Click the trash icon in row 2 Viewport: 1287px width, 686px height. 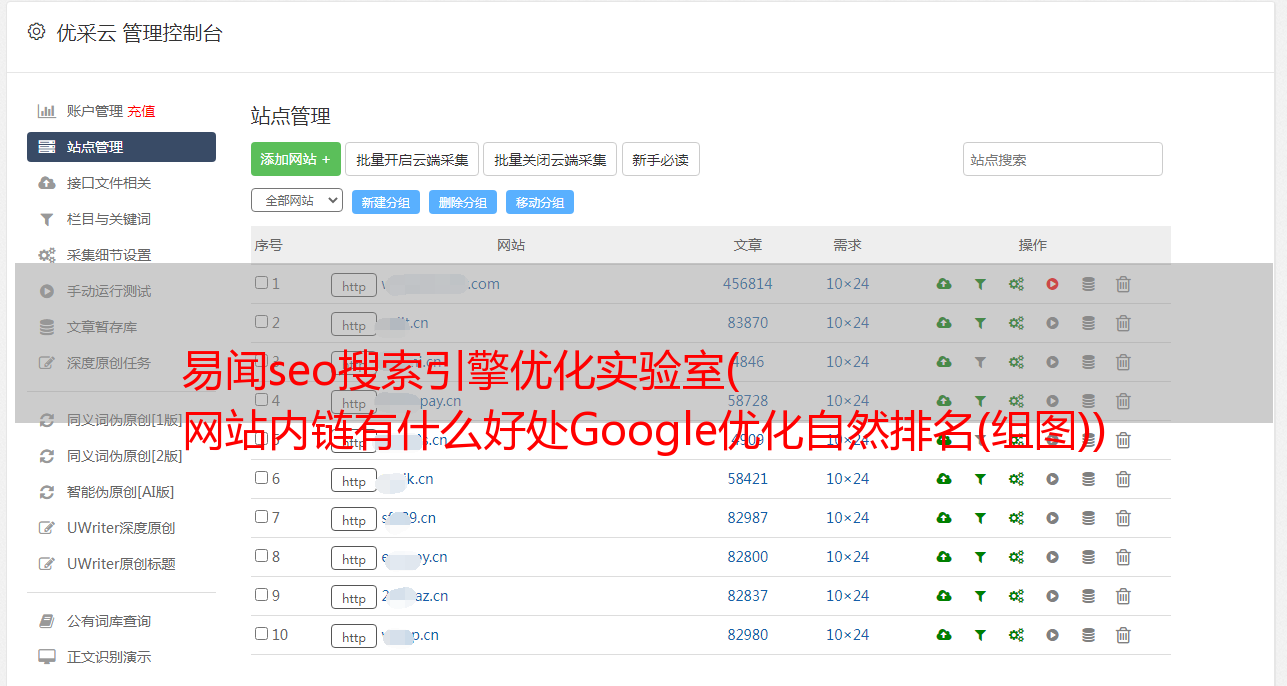(1123, 323)
